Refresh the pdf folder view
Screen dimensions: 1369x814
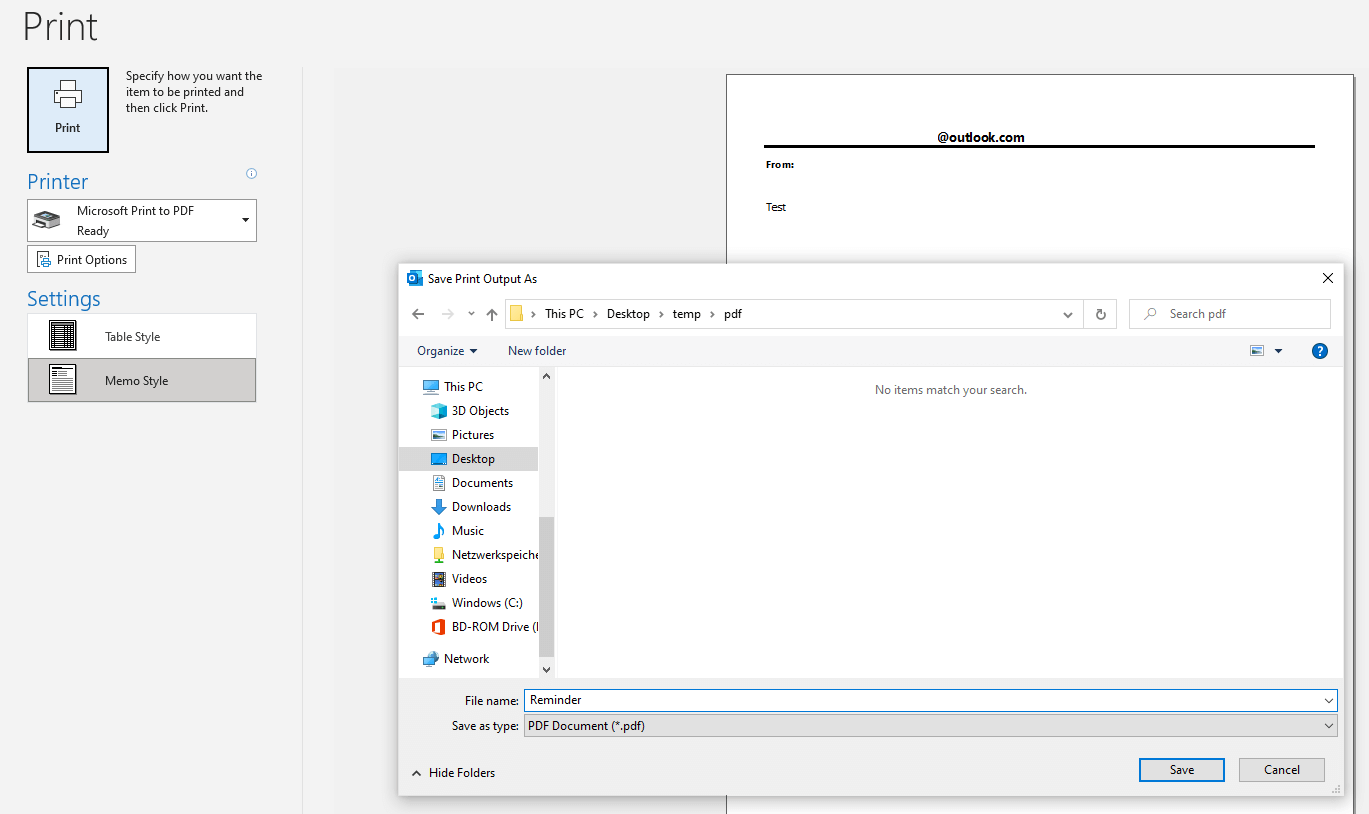click(1100, 313)
